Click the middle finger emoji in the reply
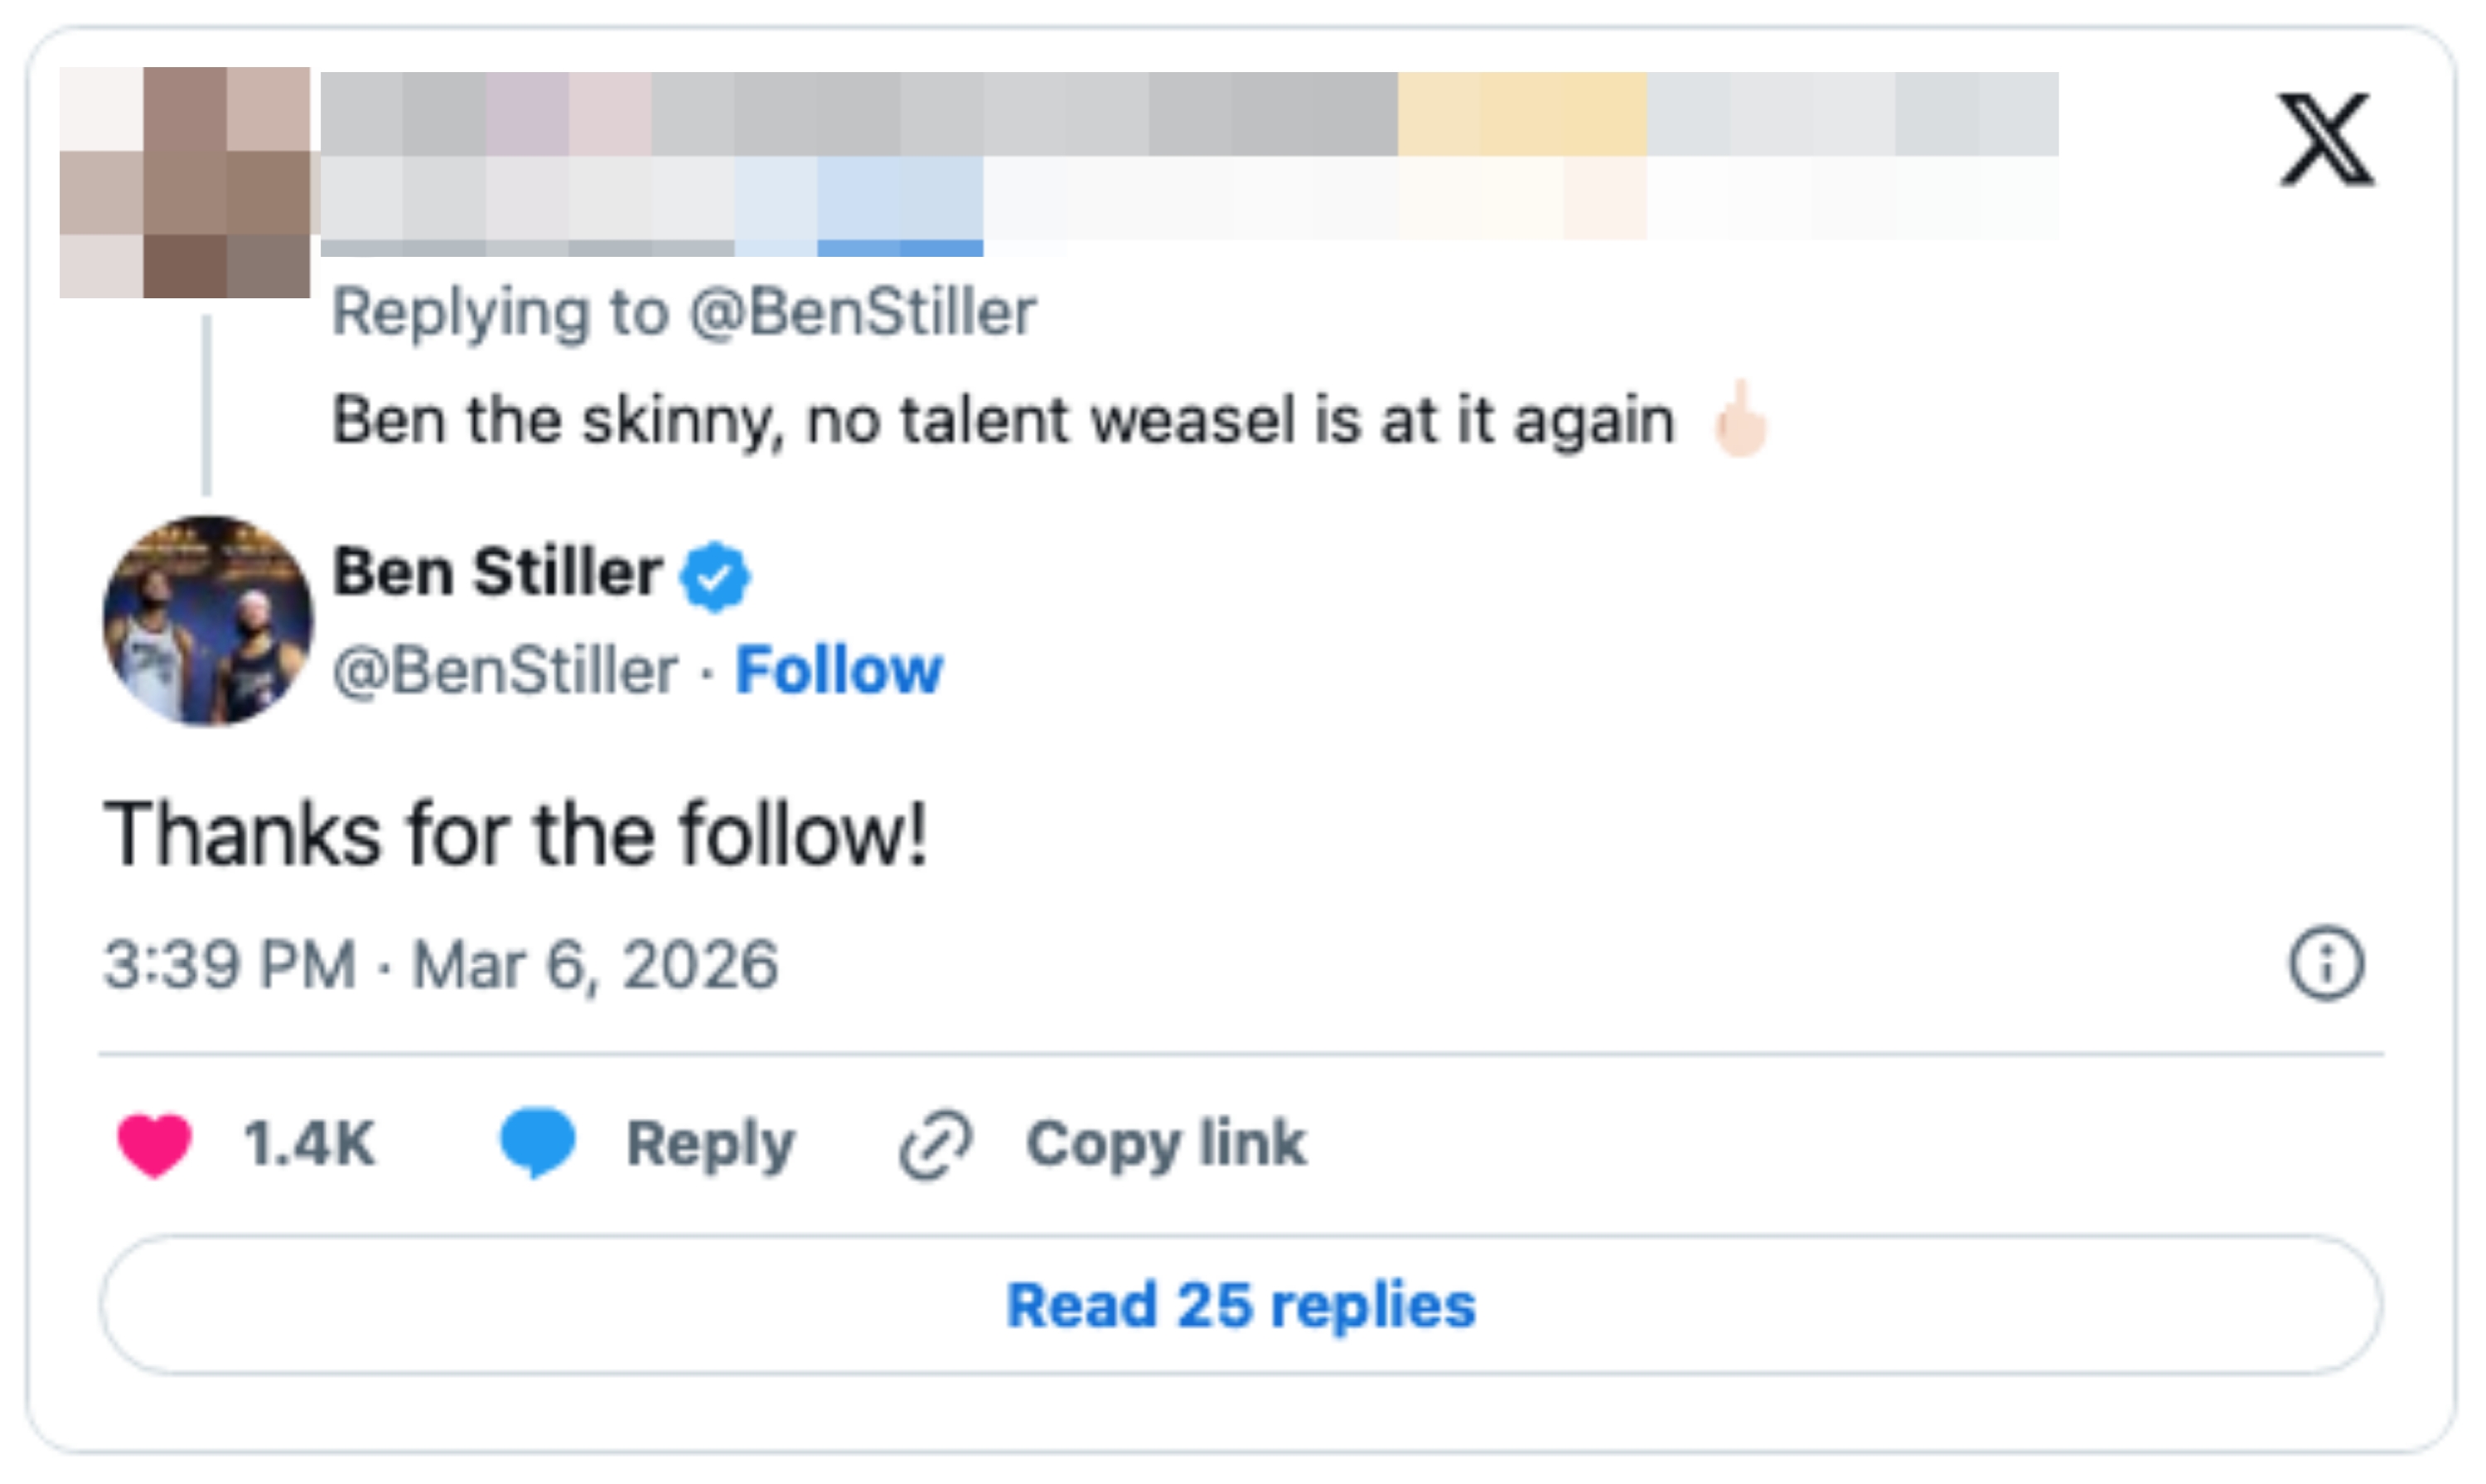 (1740, 420)
